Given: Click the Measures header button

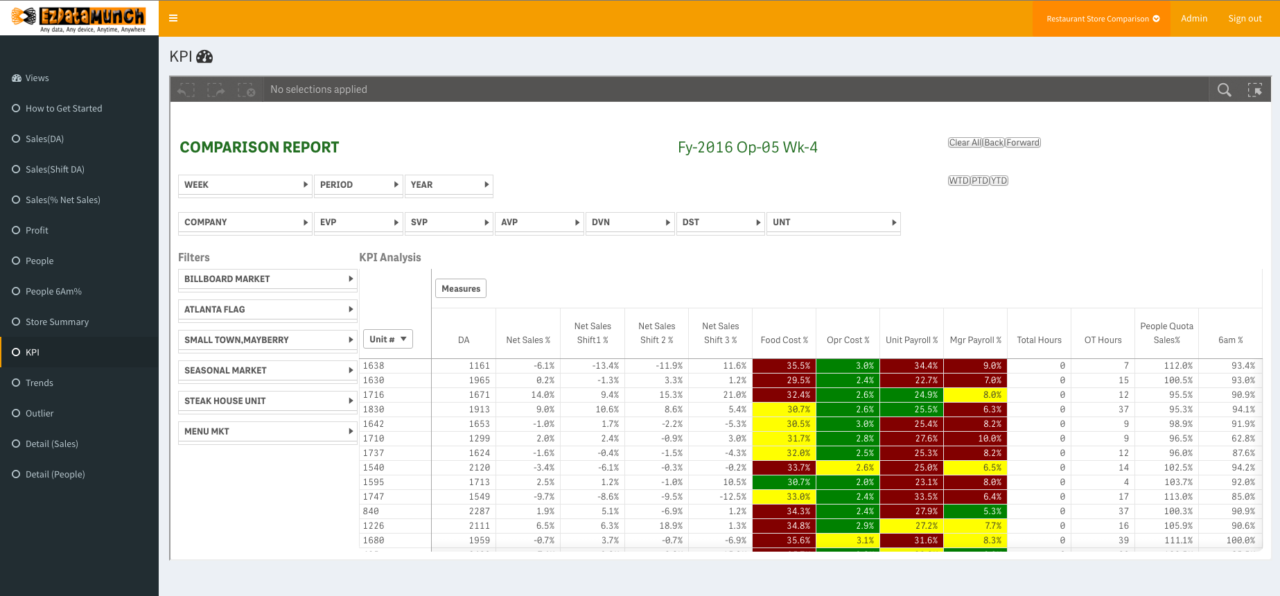Looking at the screenshot, I should pos(460,288).
